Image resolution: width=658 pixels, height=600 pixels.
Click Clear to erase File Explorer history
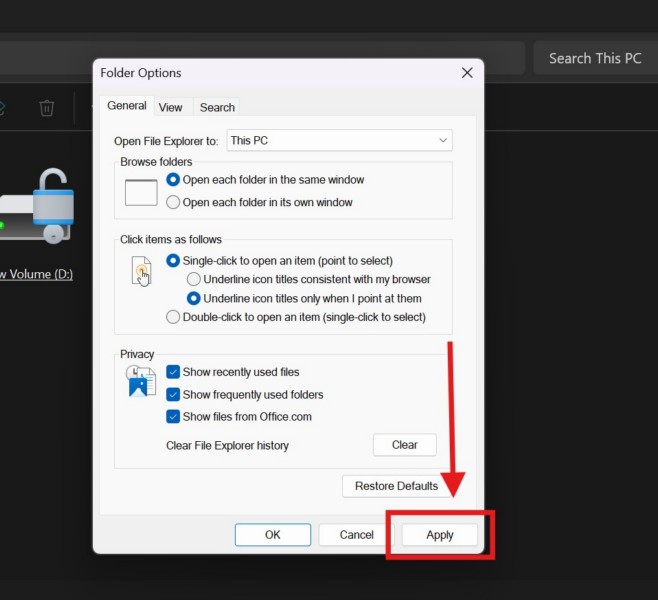coord(405,445)
